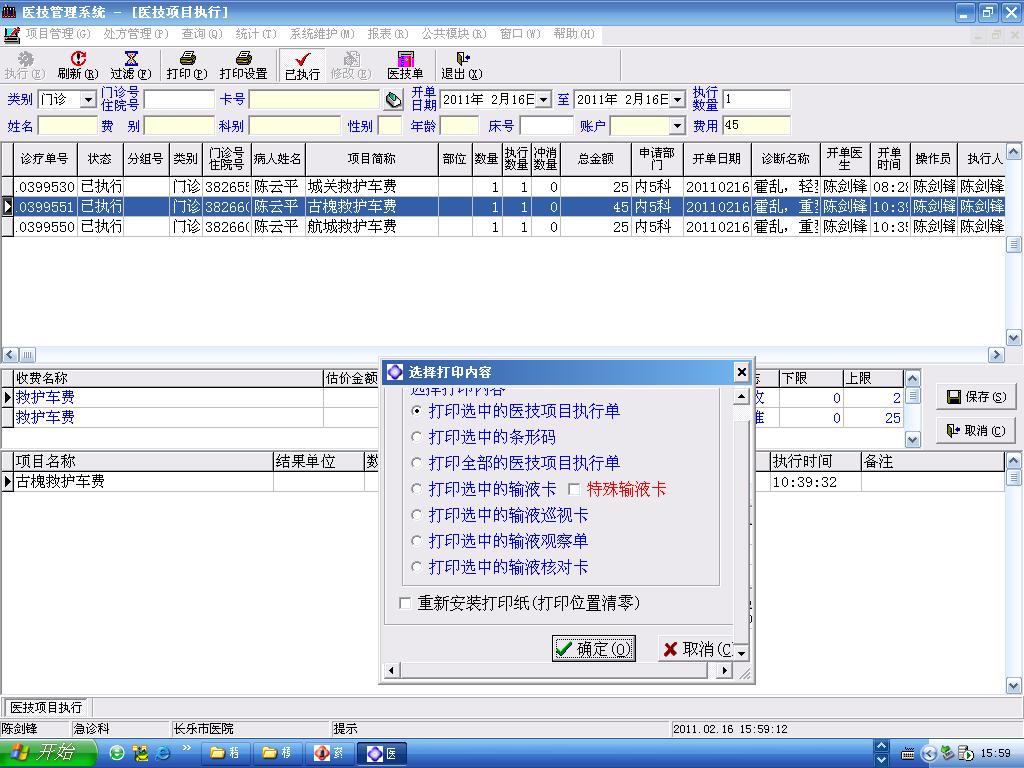The width and height of the screenshot is (1024, 768).
Task: Open the 处方管理 menu
Action: pyautogui.click(x=136, y=34)
